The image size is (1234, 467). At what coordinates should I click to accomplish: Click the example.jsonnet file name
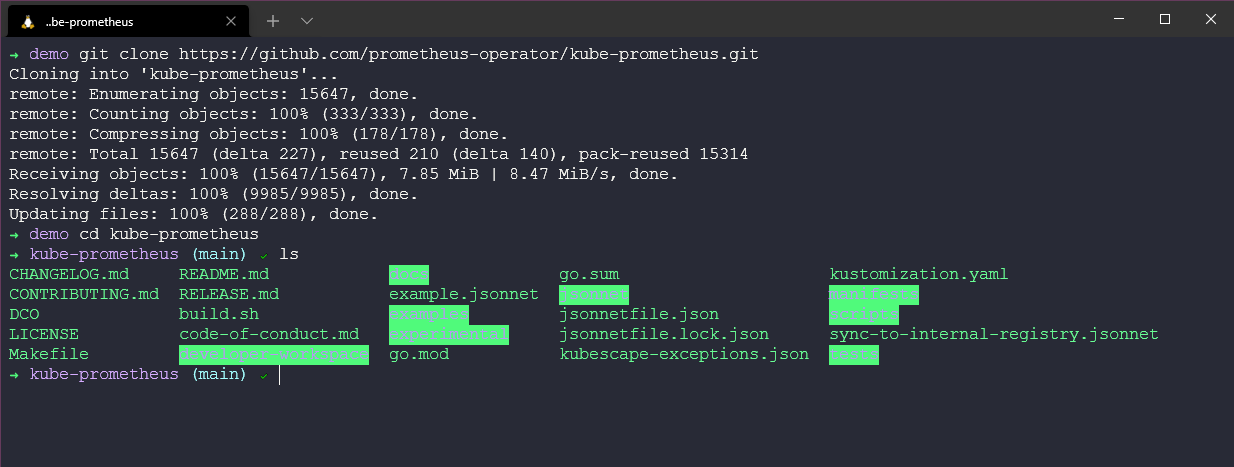click(x=464, y=294)
